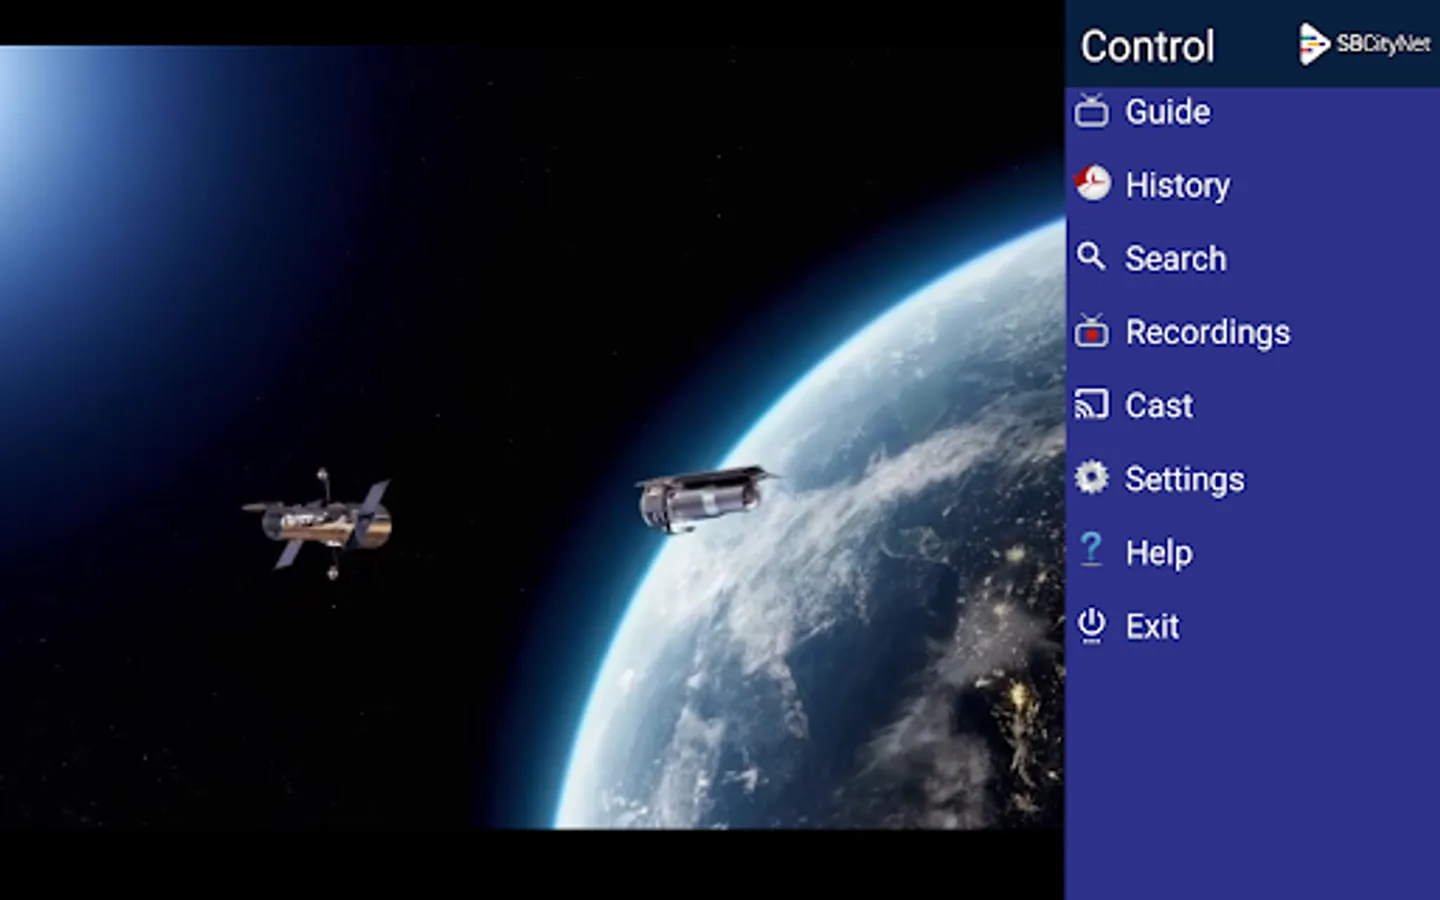1440x900 pixels.
Task: Select the Help menu entry
Action: click(x=1252, y=552)
